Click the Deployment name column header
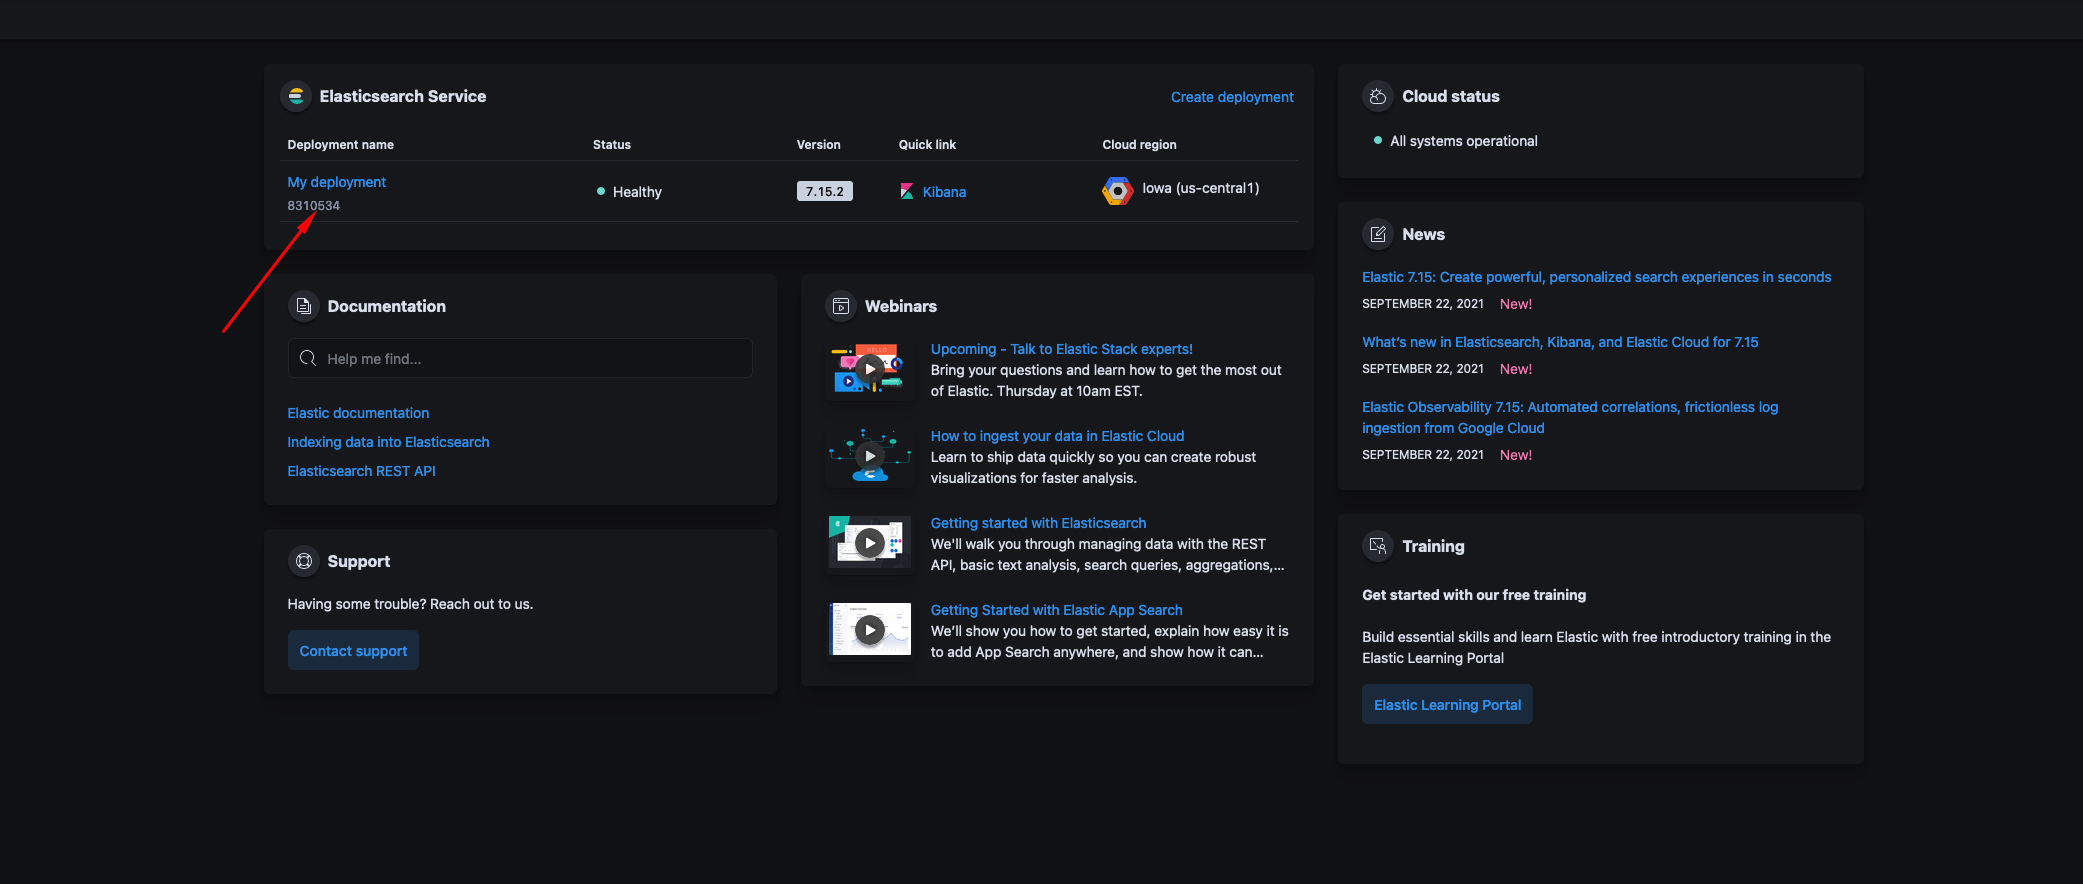The height and width of the screenshot is (884, 2083). pyautogui.click(x=340, y=144)
